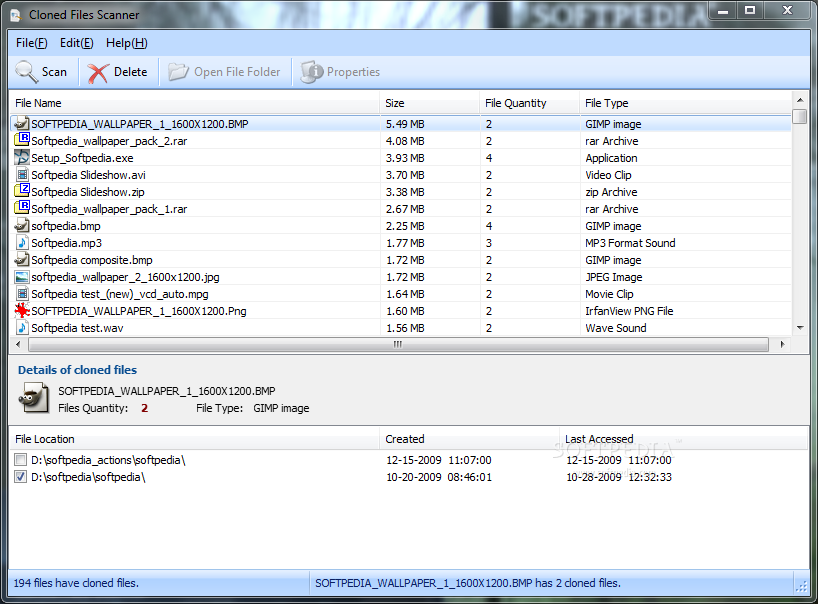Click the IrfanView PNG File type cell

click(x=629, y=311)
